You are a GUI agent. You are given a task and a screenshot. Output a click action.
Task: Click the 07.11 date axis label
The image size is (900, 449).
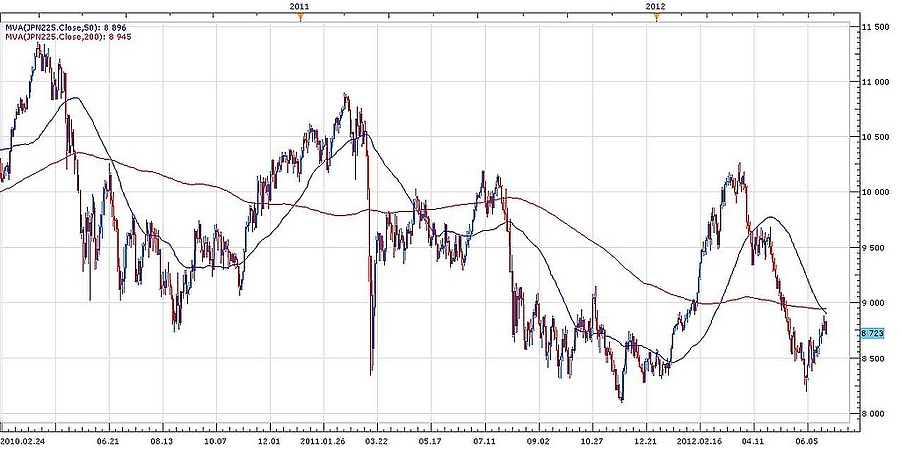click(485, 439)
